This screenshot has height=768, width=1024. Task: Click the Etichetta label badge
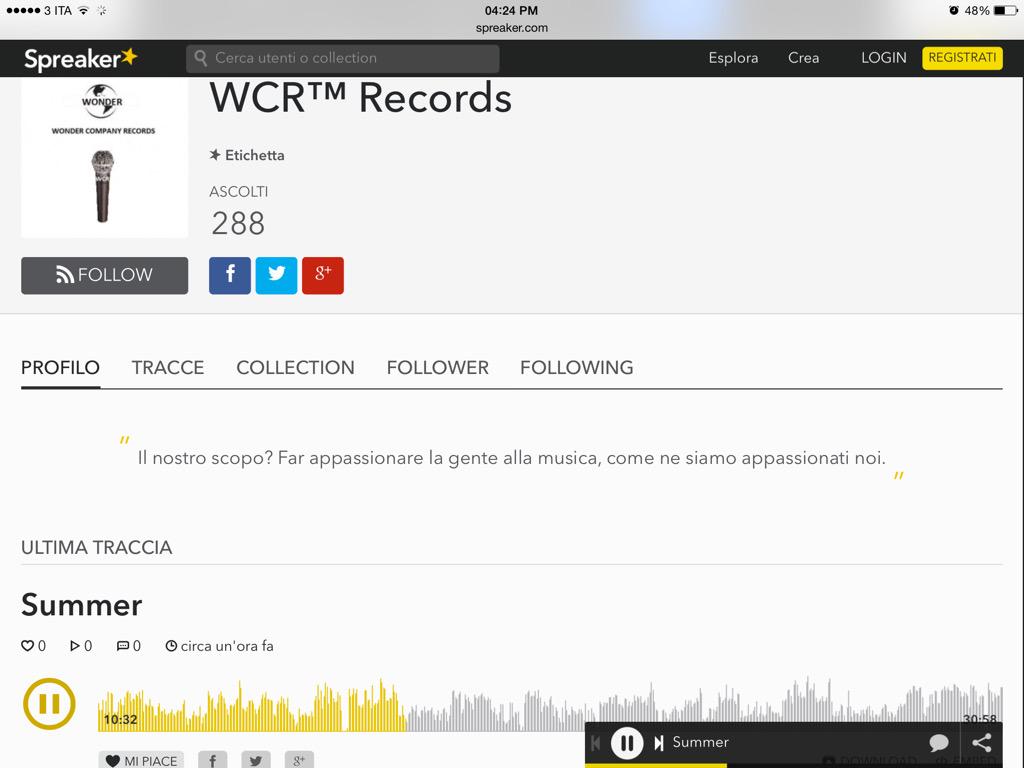pos(247,155)
